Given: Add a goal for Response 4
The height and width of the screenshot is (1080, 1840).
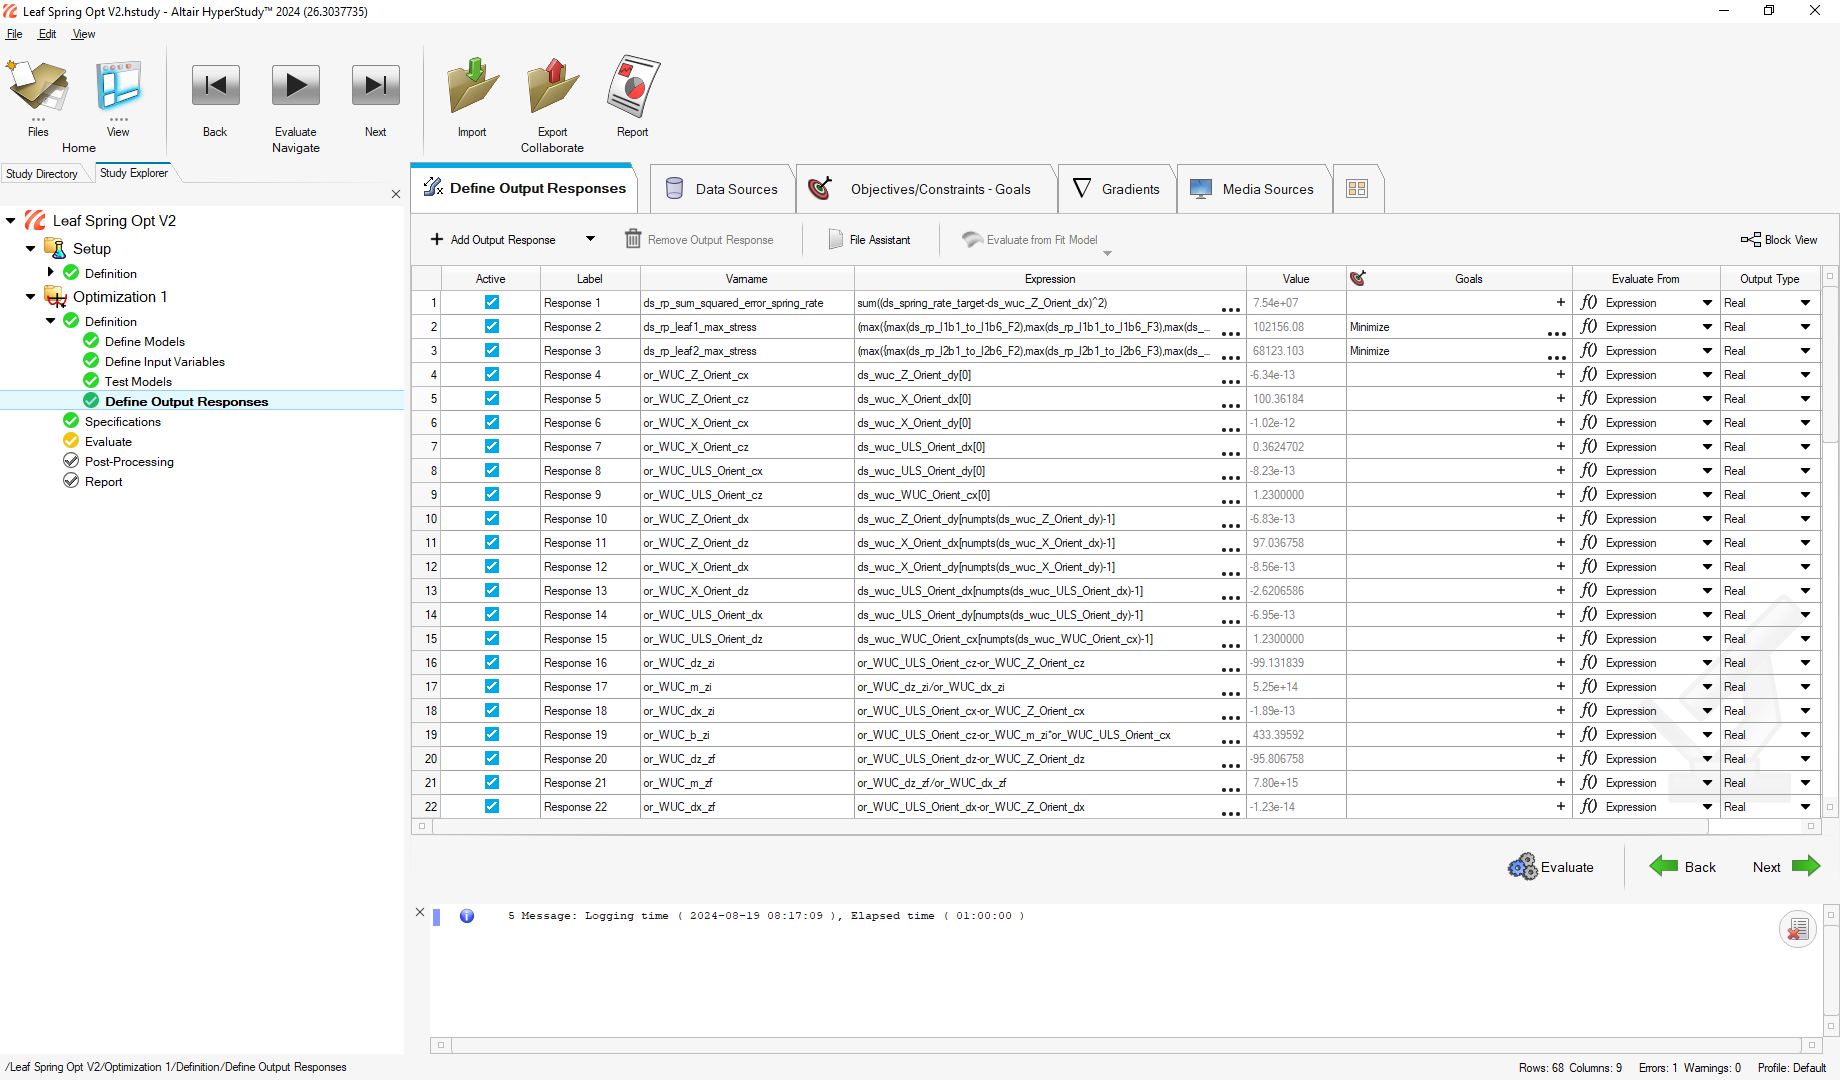Looking at the screenshot, I should pos(1560,375).
